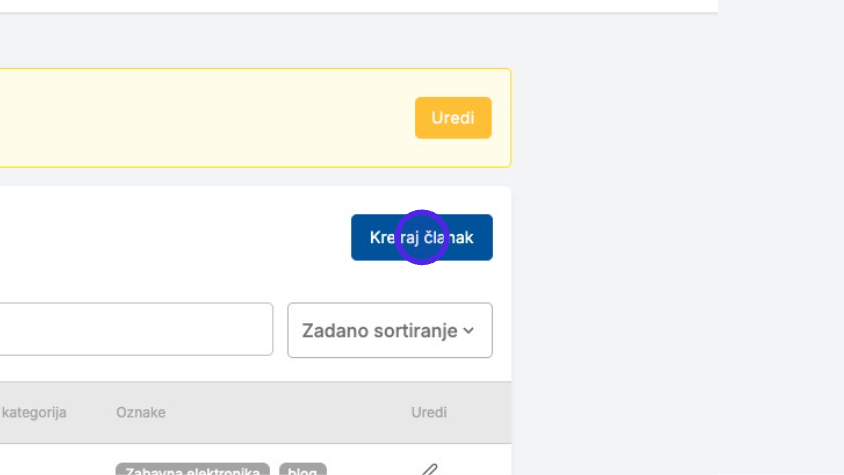This screenshot has width=844, height=475.
Task: Select the Zabavna elektronika tag
Action: [192, 470]
